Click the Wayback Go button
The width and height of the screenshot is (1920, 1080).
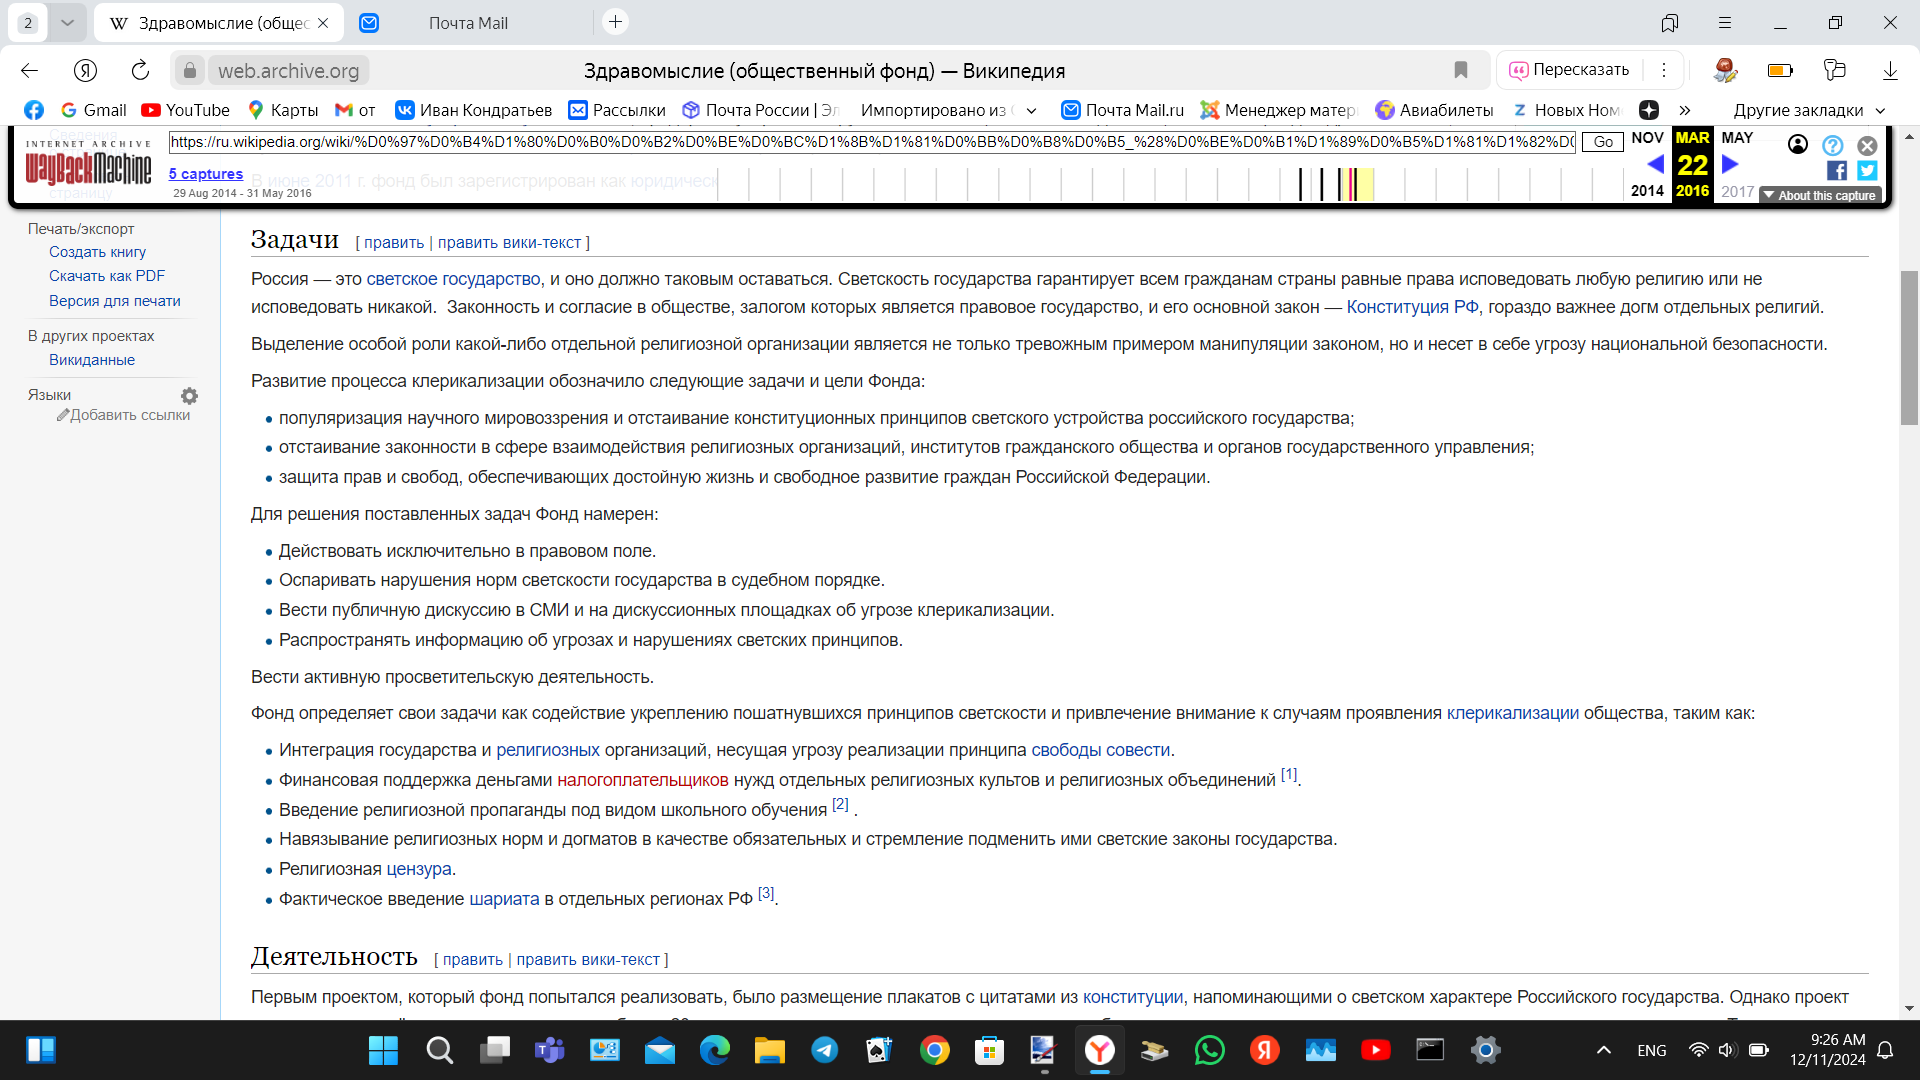(1602, 142)
